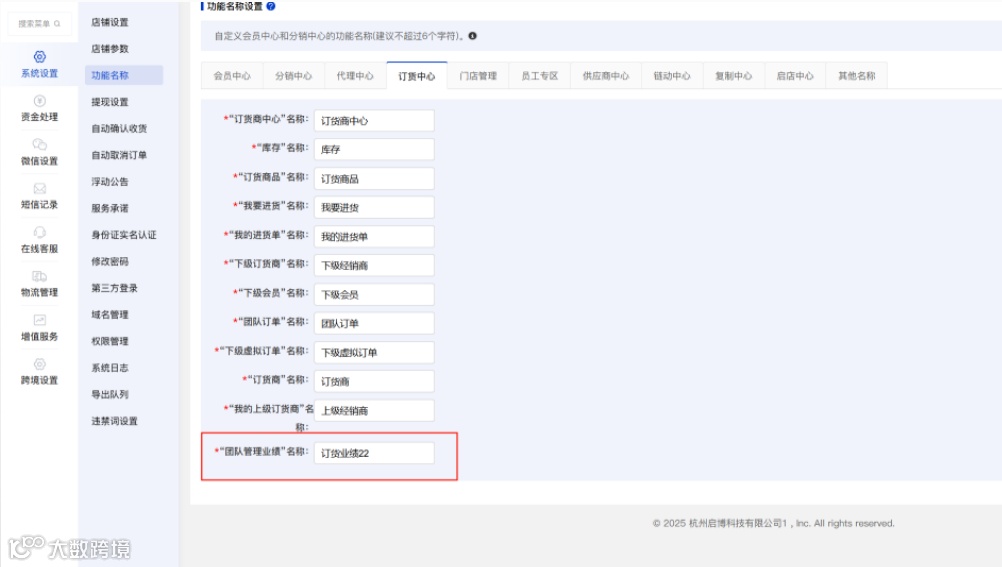
Task: Open 系统日志 menu item
Action: pos(110,368)
